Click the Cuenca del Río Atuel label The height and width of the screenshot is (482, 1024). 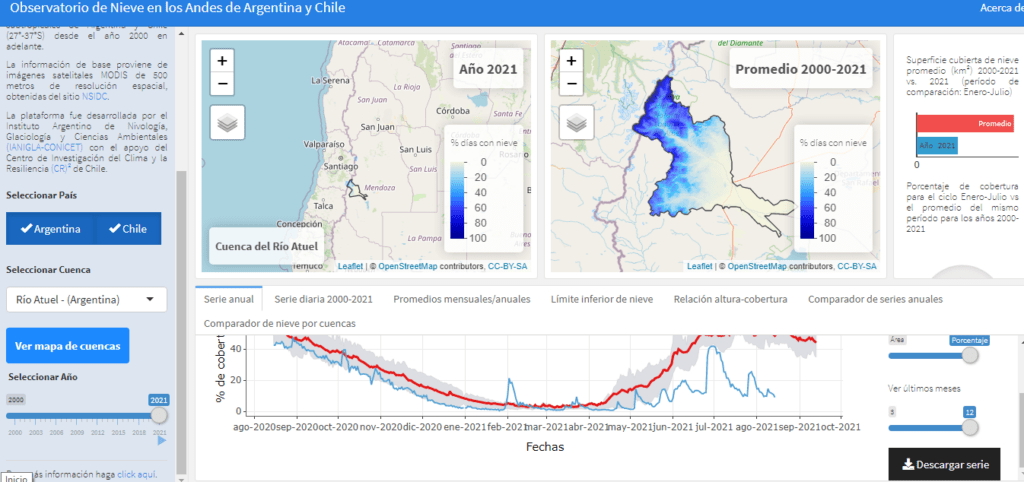266,246
